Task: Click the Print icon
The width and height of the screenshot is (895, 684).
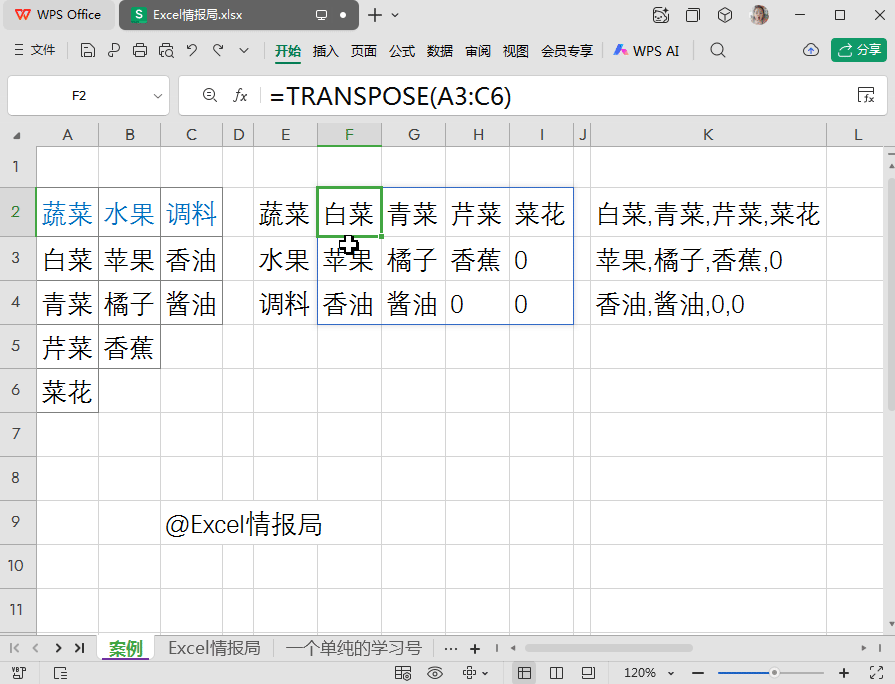Action: (140, 51)
